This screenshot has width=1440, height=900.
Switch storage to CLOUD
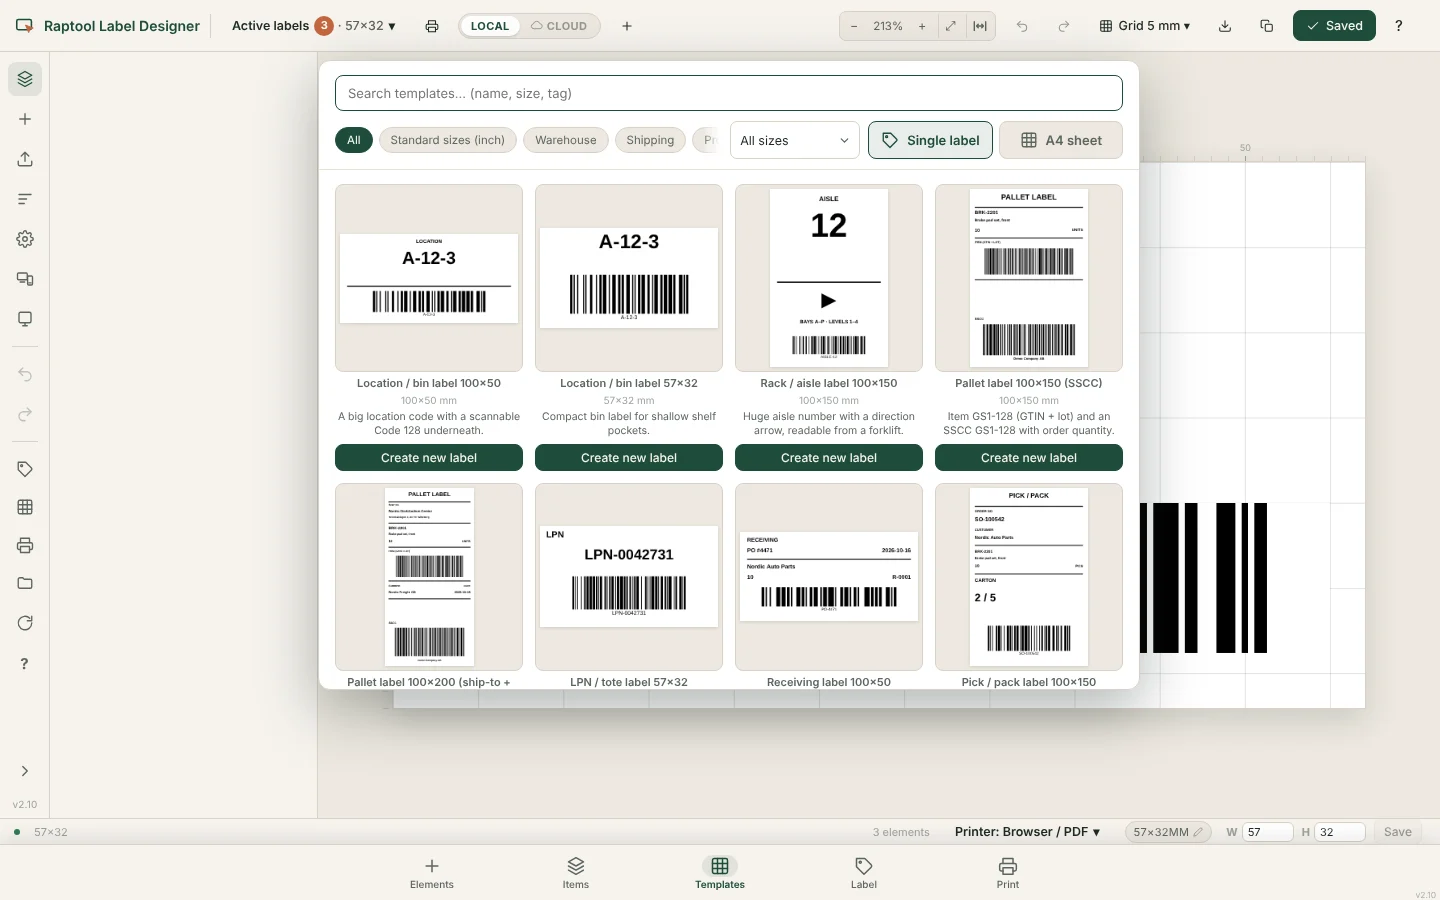(559, 26)
